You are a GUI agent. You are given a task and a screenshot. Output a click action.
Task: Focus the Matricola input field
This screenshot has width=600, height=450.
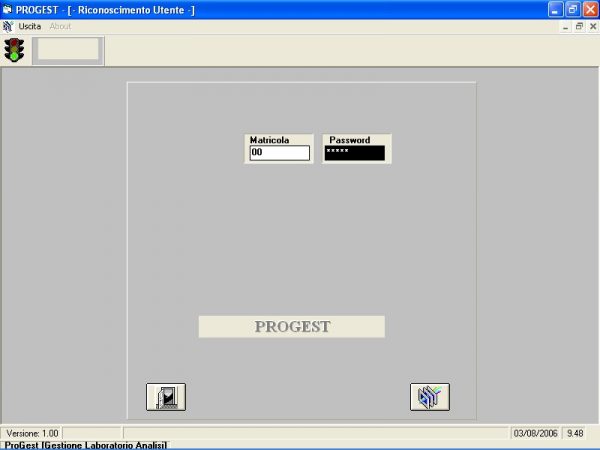(280, 153)
